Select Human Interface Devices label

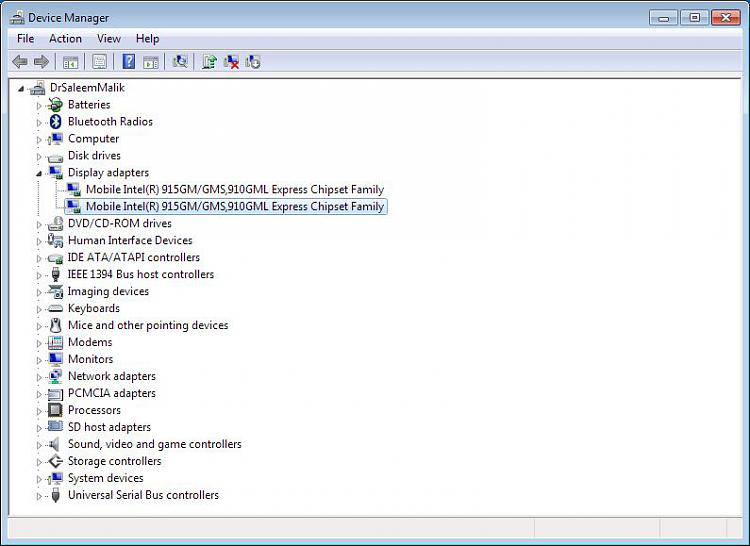130,240
